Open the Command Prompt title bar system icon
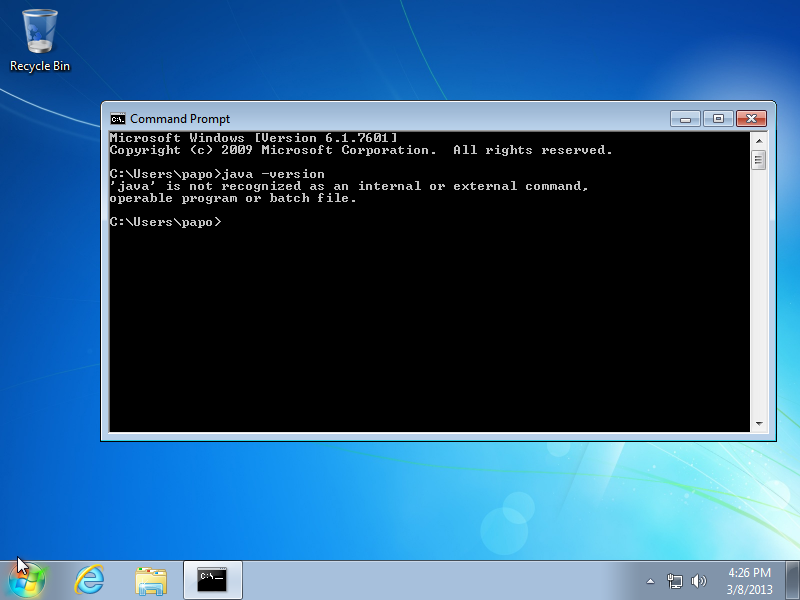 pos(118,119)
